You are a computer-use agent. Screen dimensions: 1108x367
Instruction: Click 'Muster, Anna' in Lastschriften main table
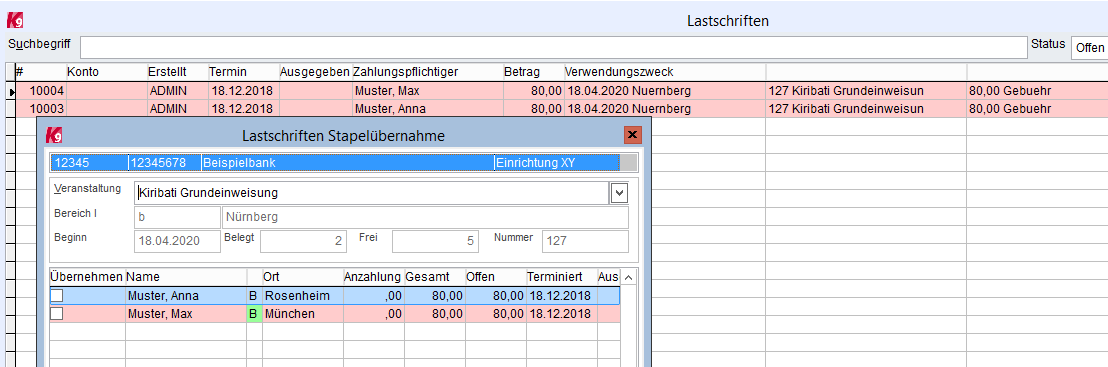pyautogui.click(x=389, y=109)
